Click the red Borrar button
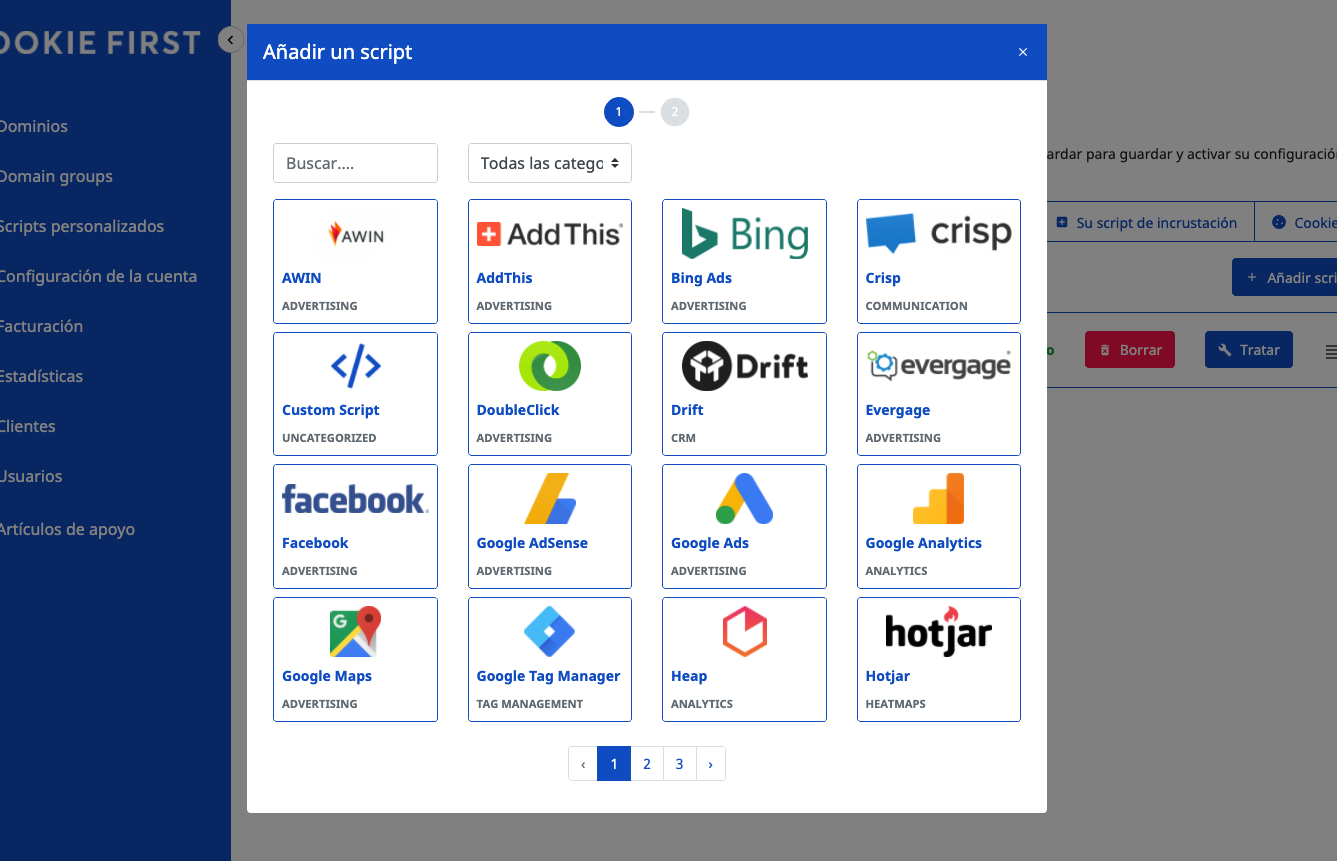Image resolution: width=1337 pixels, height=861 pixels. 1130,350
